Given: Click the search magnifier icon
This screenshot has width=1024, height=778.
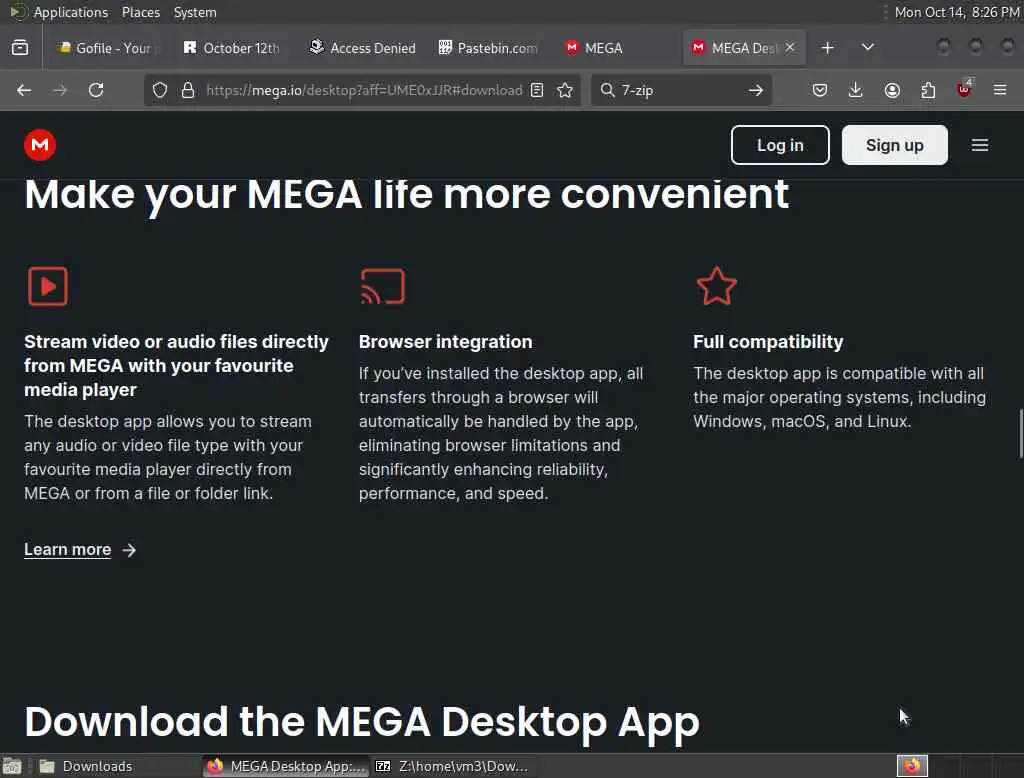Looking at the screenshot, I should (607, 90).
